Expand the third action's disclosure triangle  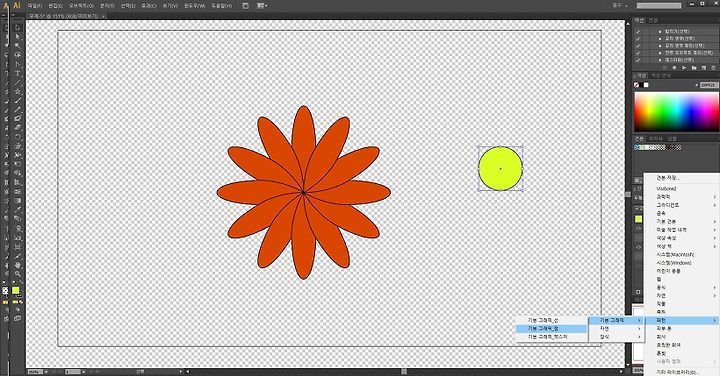pyautogui.click(x=660, y=45)
